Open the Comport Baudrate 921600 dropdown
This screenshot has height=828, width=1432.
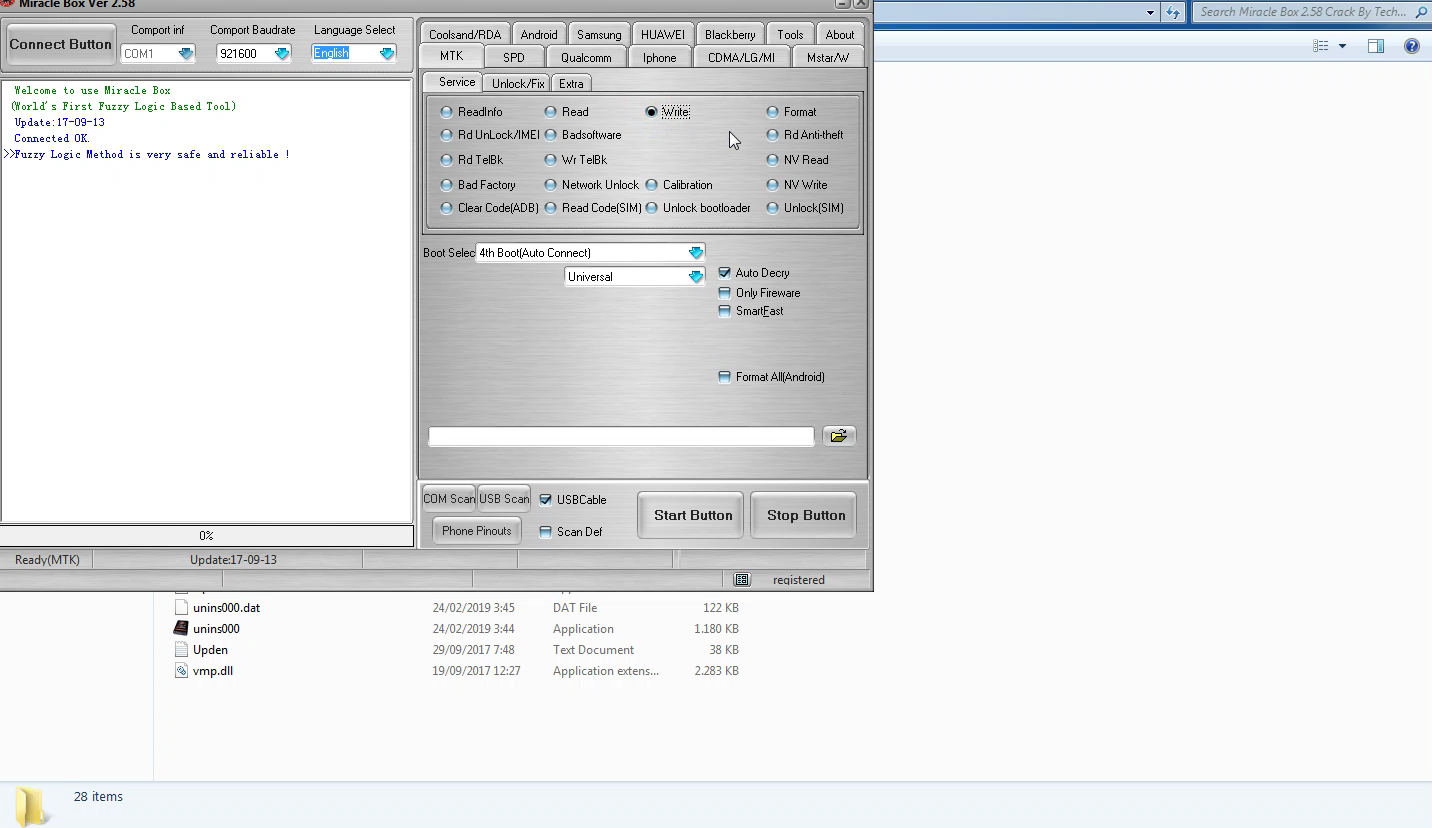(282, 54)
